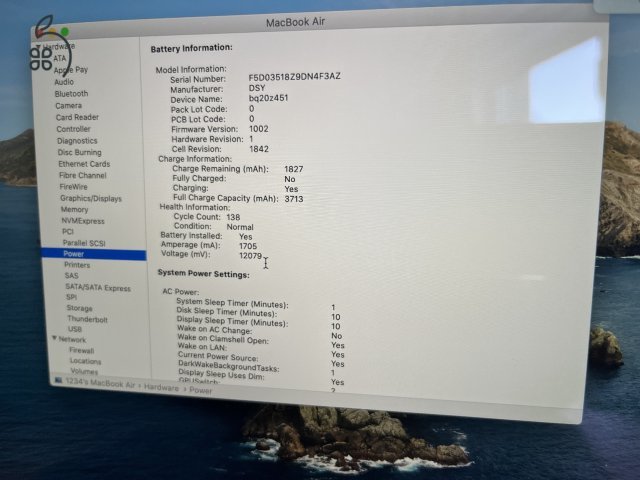Click Firmware Version value 1002
This screenshot has width=640, height=480.
tap(259, 129)
